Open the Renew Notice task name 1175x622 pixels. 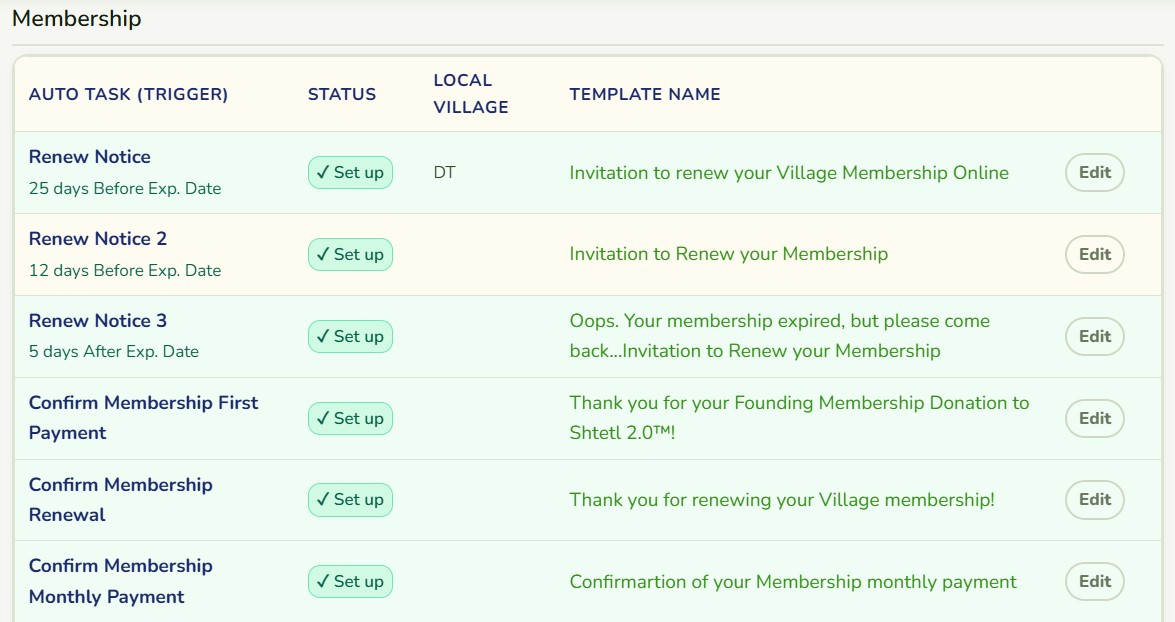(90, 157)
